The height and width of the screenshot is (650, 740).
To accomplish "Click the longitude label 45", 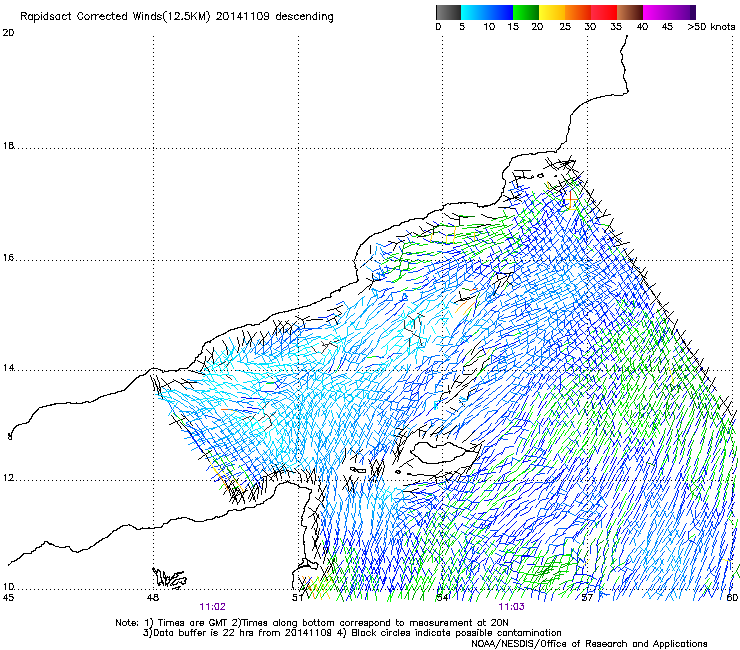I will (8, 598).
